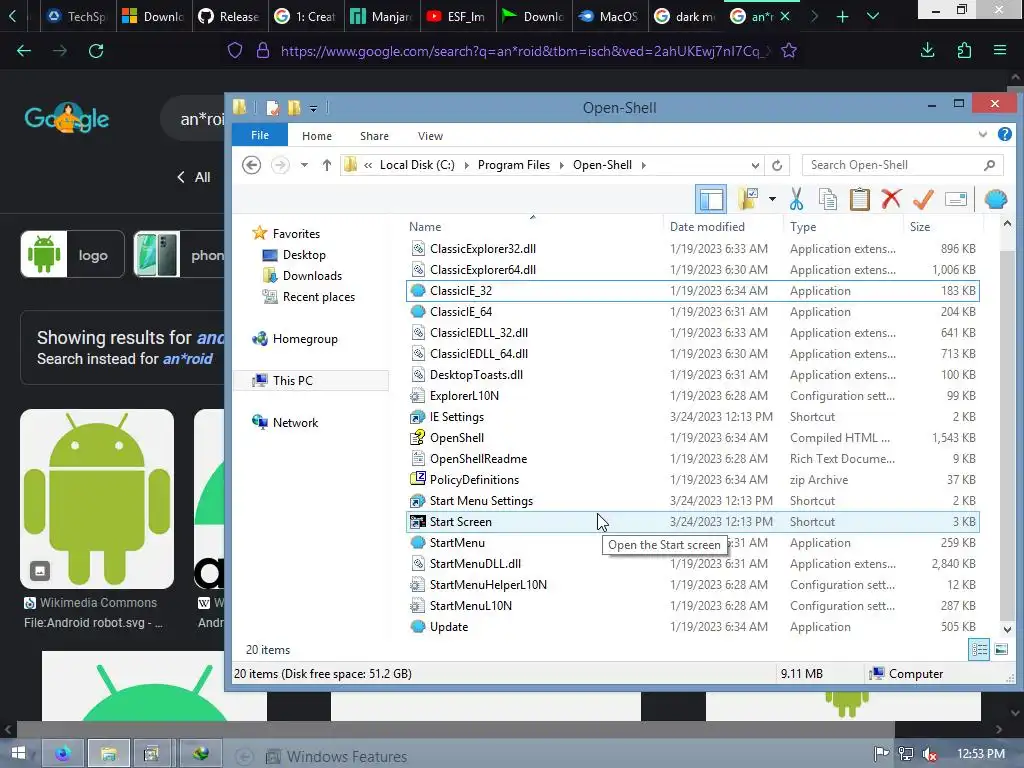
Task: Click the an*roid search instead link
Action: [x=187, y=359]
